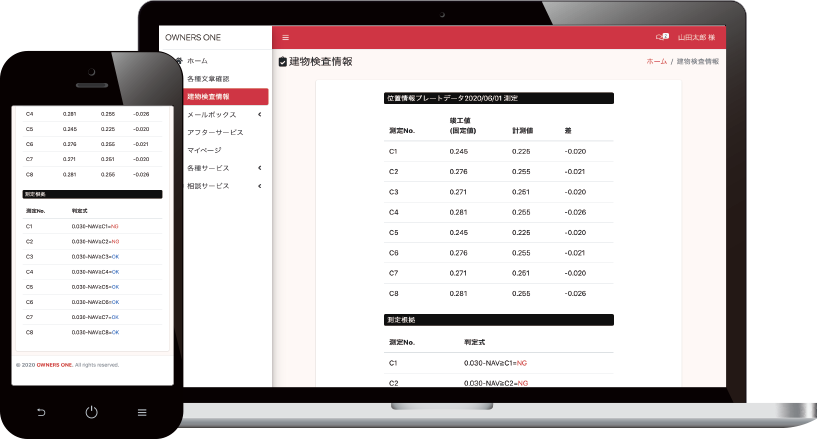Click 0.245 in laptop C5 row
The image size is (817, 439).
click(459, 232)
